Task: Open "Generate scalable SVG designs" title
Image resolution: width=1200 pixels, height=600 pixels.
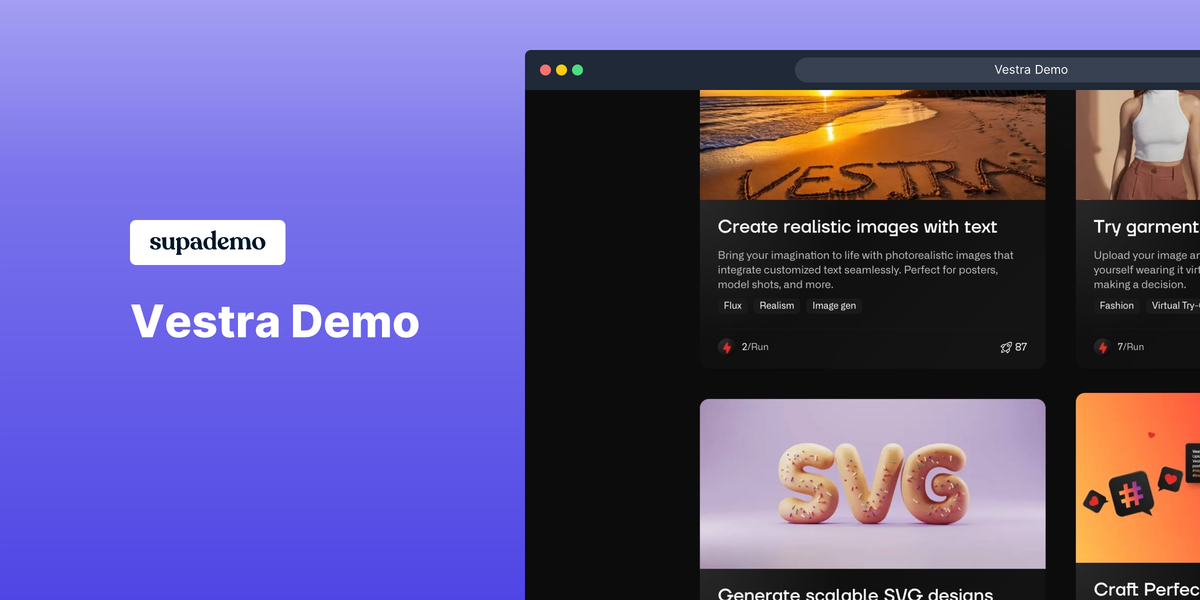Action: (855, 593)
